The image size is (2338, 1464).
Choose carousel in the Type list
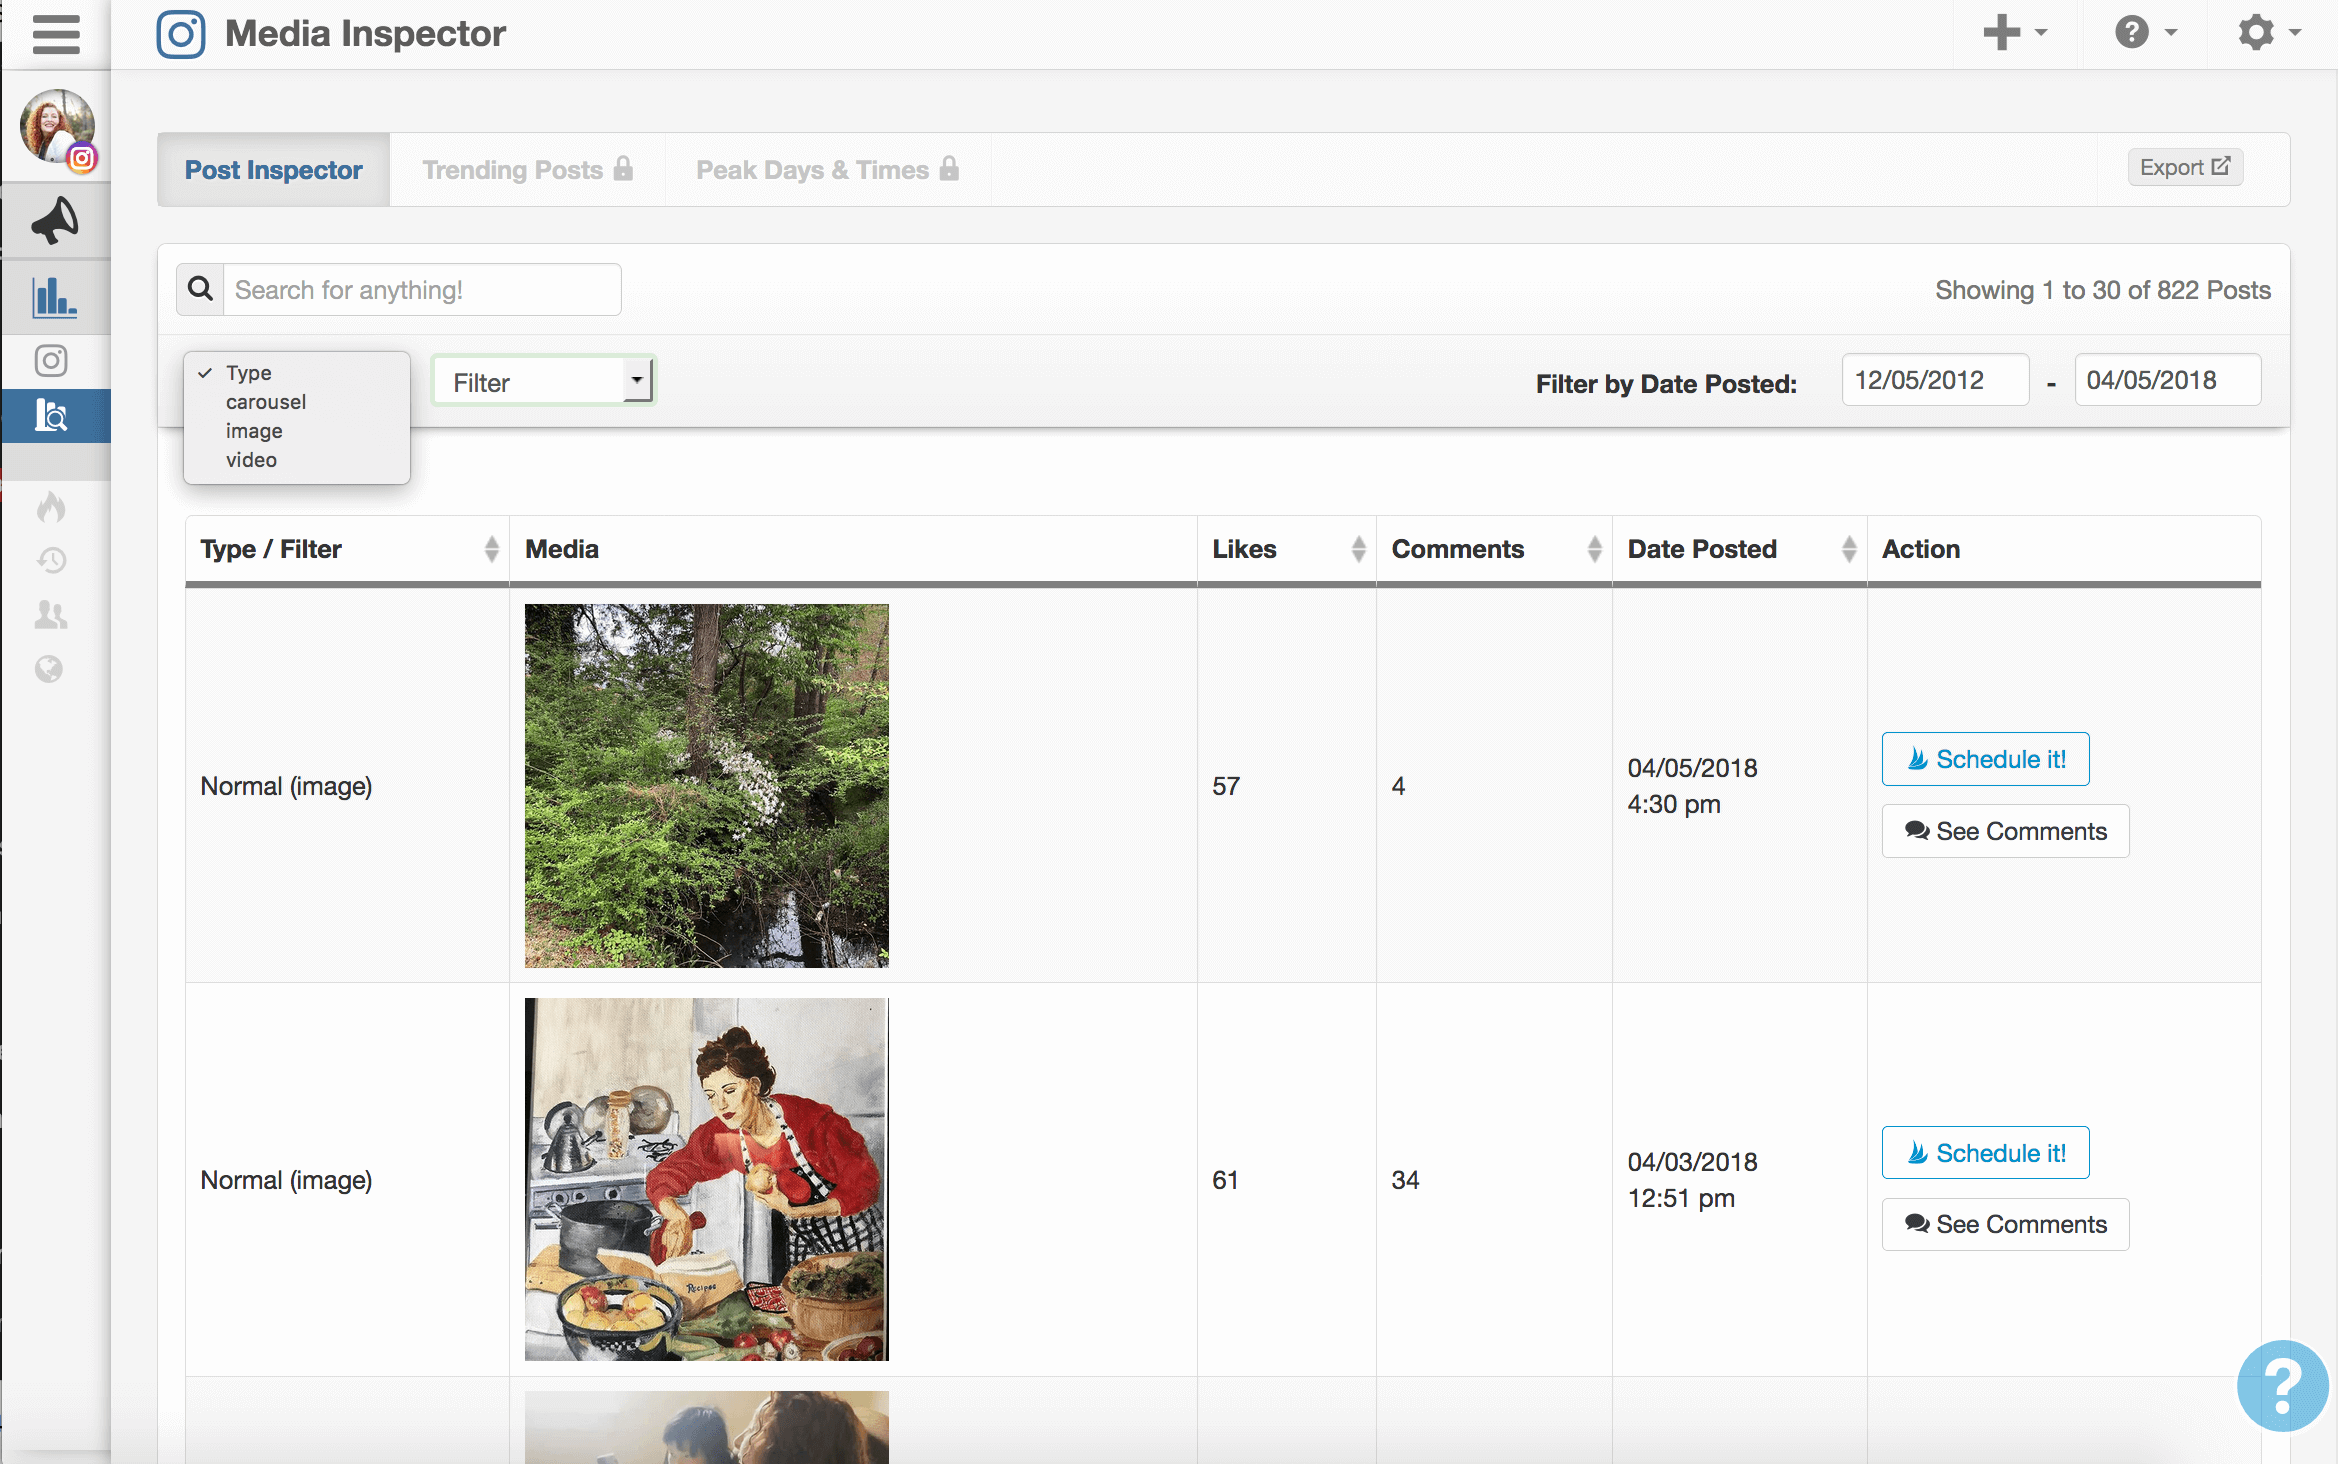[266, 402]
